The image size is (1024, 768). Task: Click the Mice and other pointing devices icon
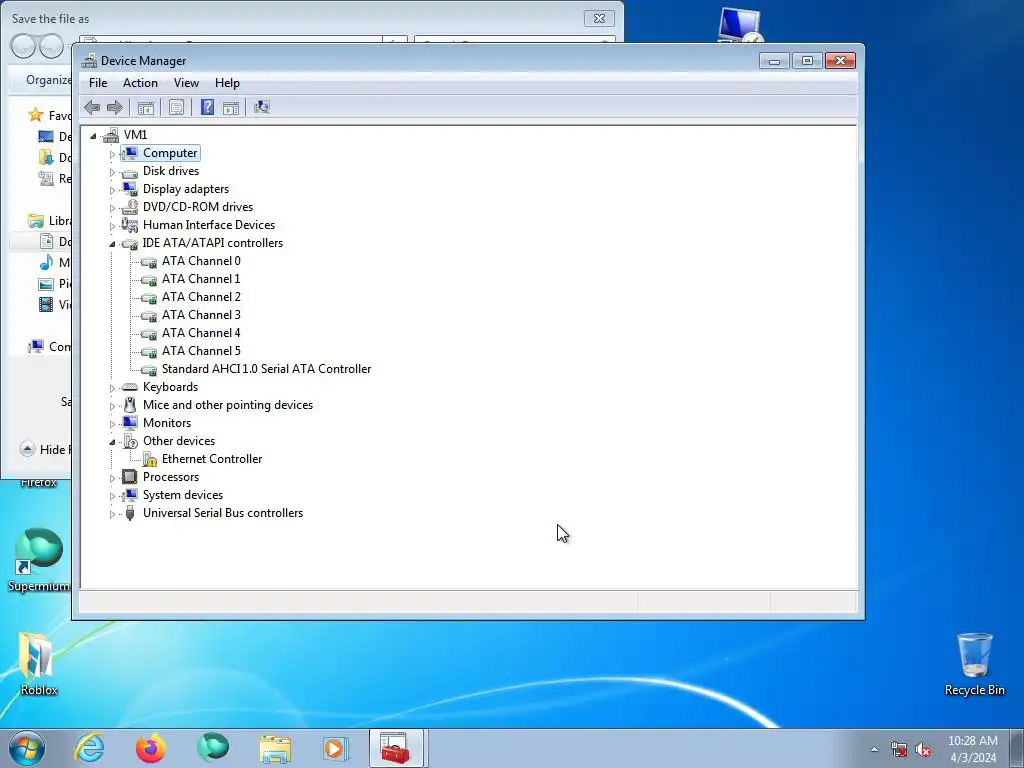point(130,405)
